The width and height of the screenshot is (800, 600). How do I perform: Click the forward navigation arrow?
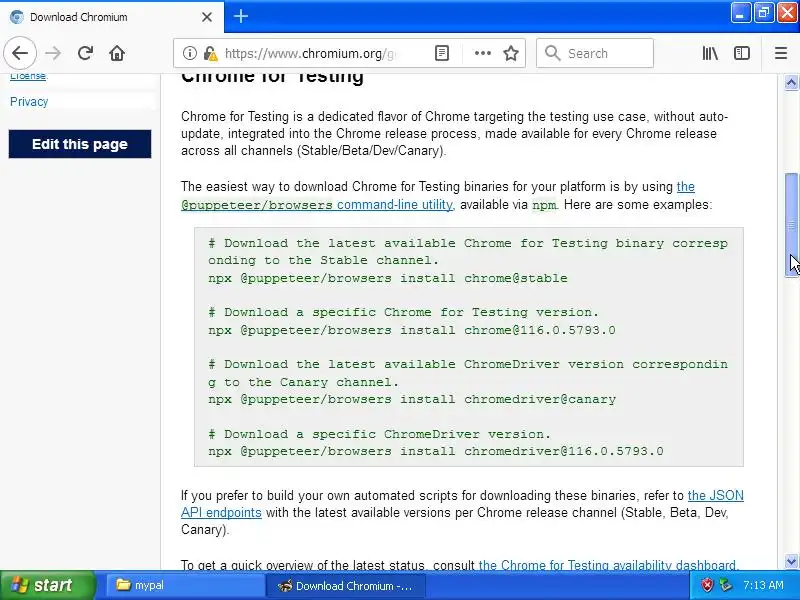tap(53, 53)
